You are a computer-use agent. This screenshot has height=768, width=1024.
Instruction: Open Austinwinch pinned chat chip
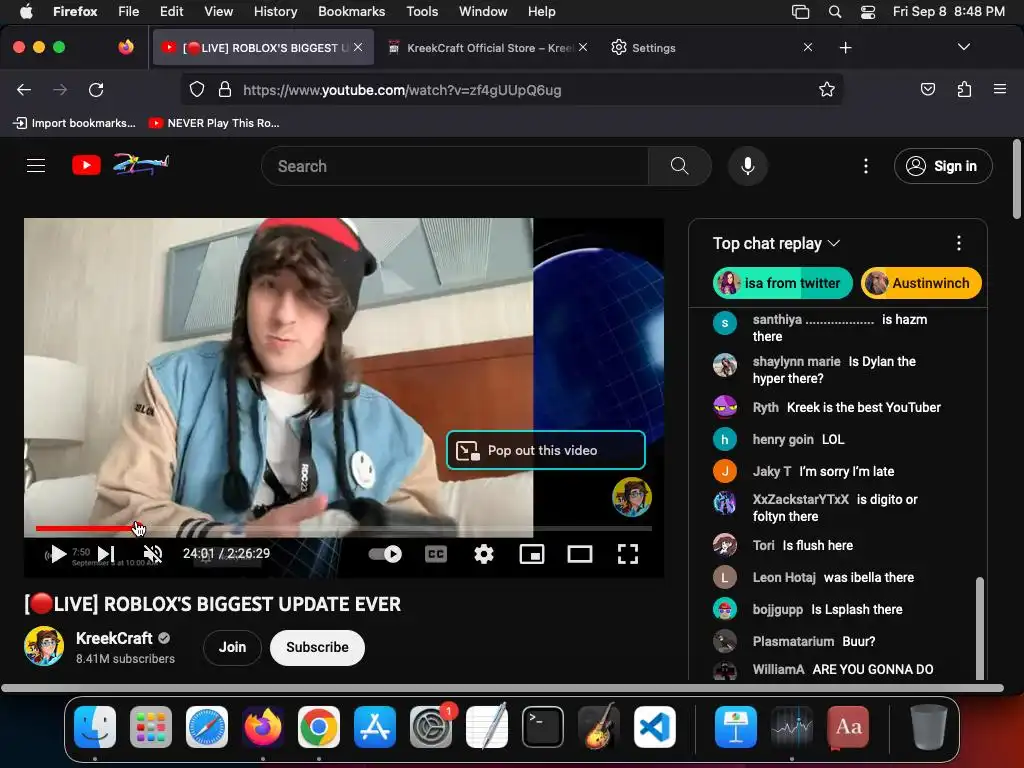point(921,283)
